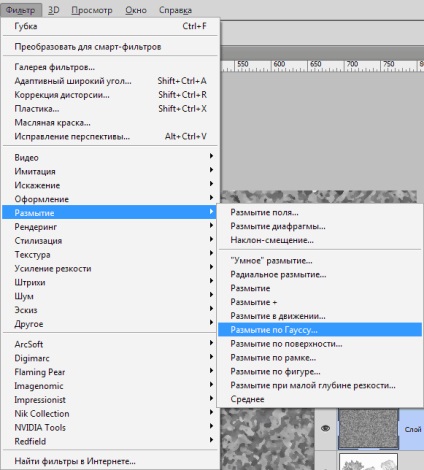
Task: Toggle visibility eye of noise layer
Action: [x=325, y=428]
